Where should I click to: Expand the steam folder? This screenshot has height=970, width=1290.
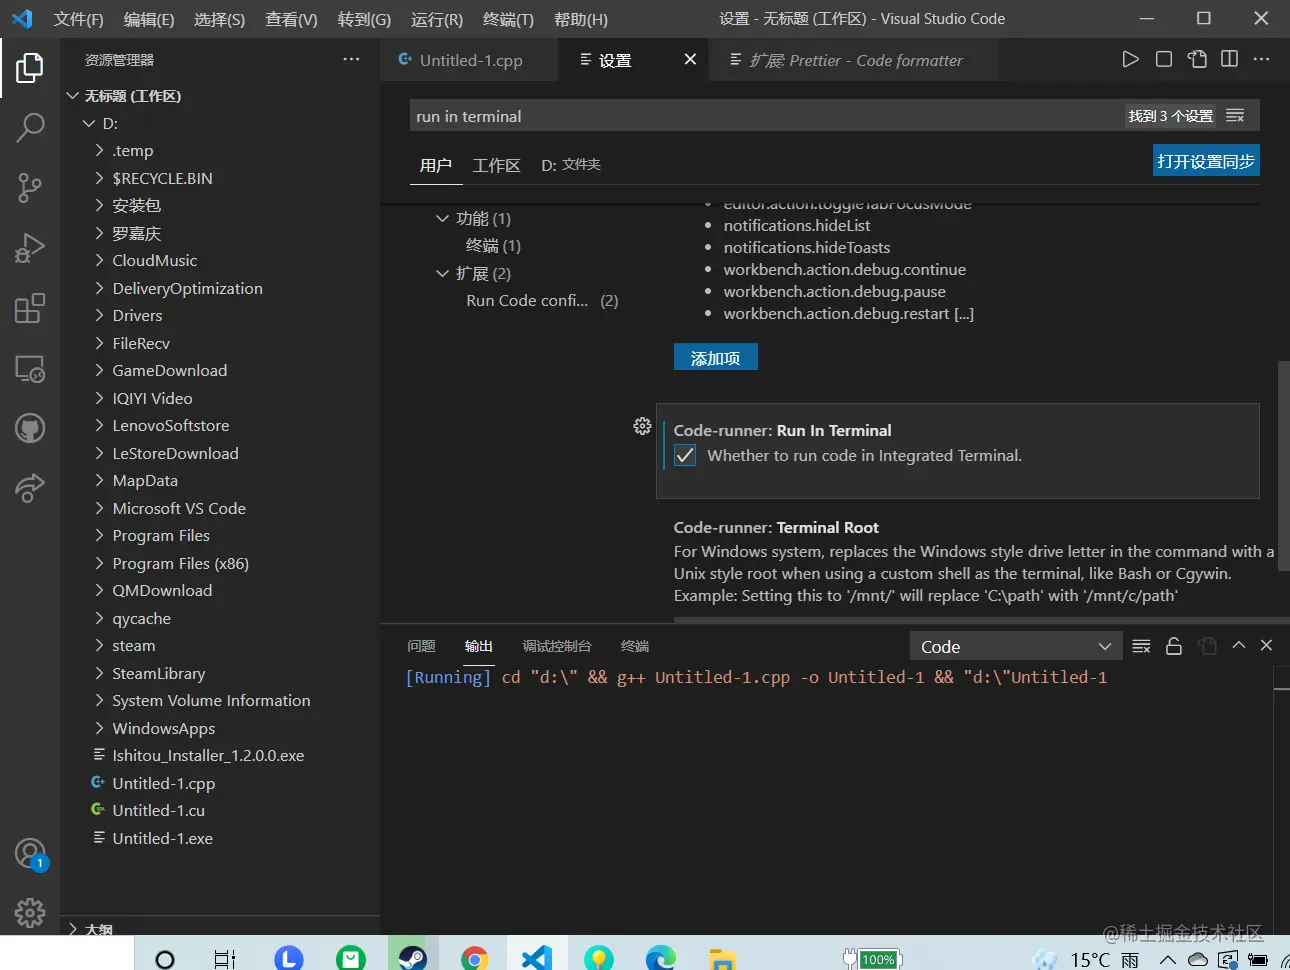pyautogui.click(x=99, y=646)
